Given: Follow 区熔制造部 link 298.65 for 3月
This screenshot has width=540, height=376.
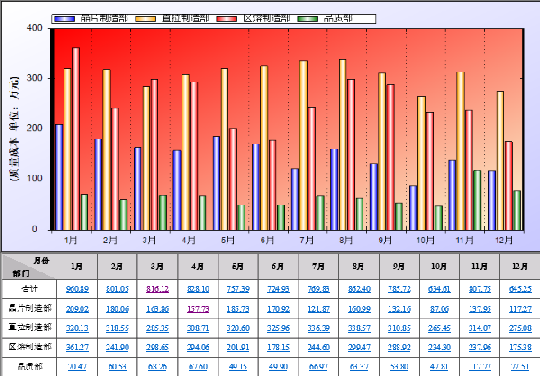Looking at the screenshot, I should 157,347.
